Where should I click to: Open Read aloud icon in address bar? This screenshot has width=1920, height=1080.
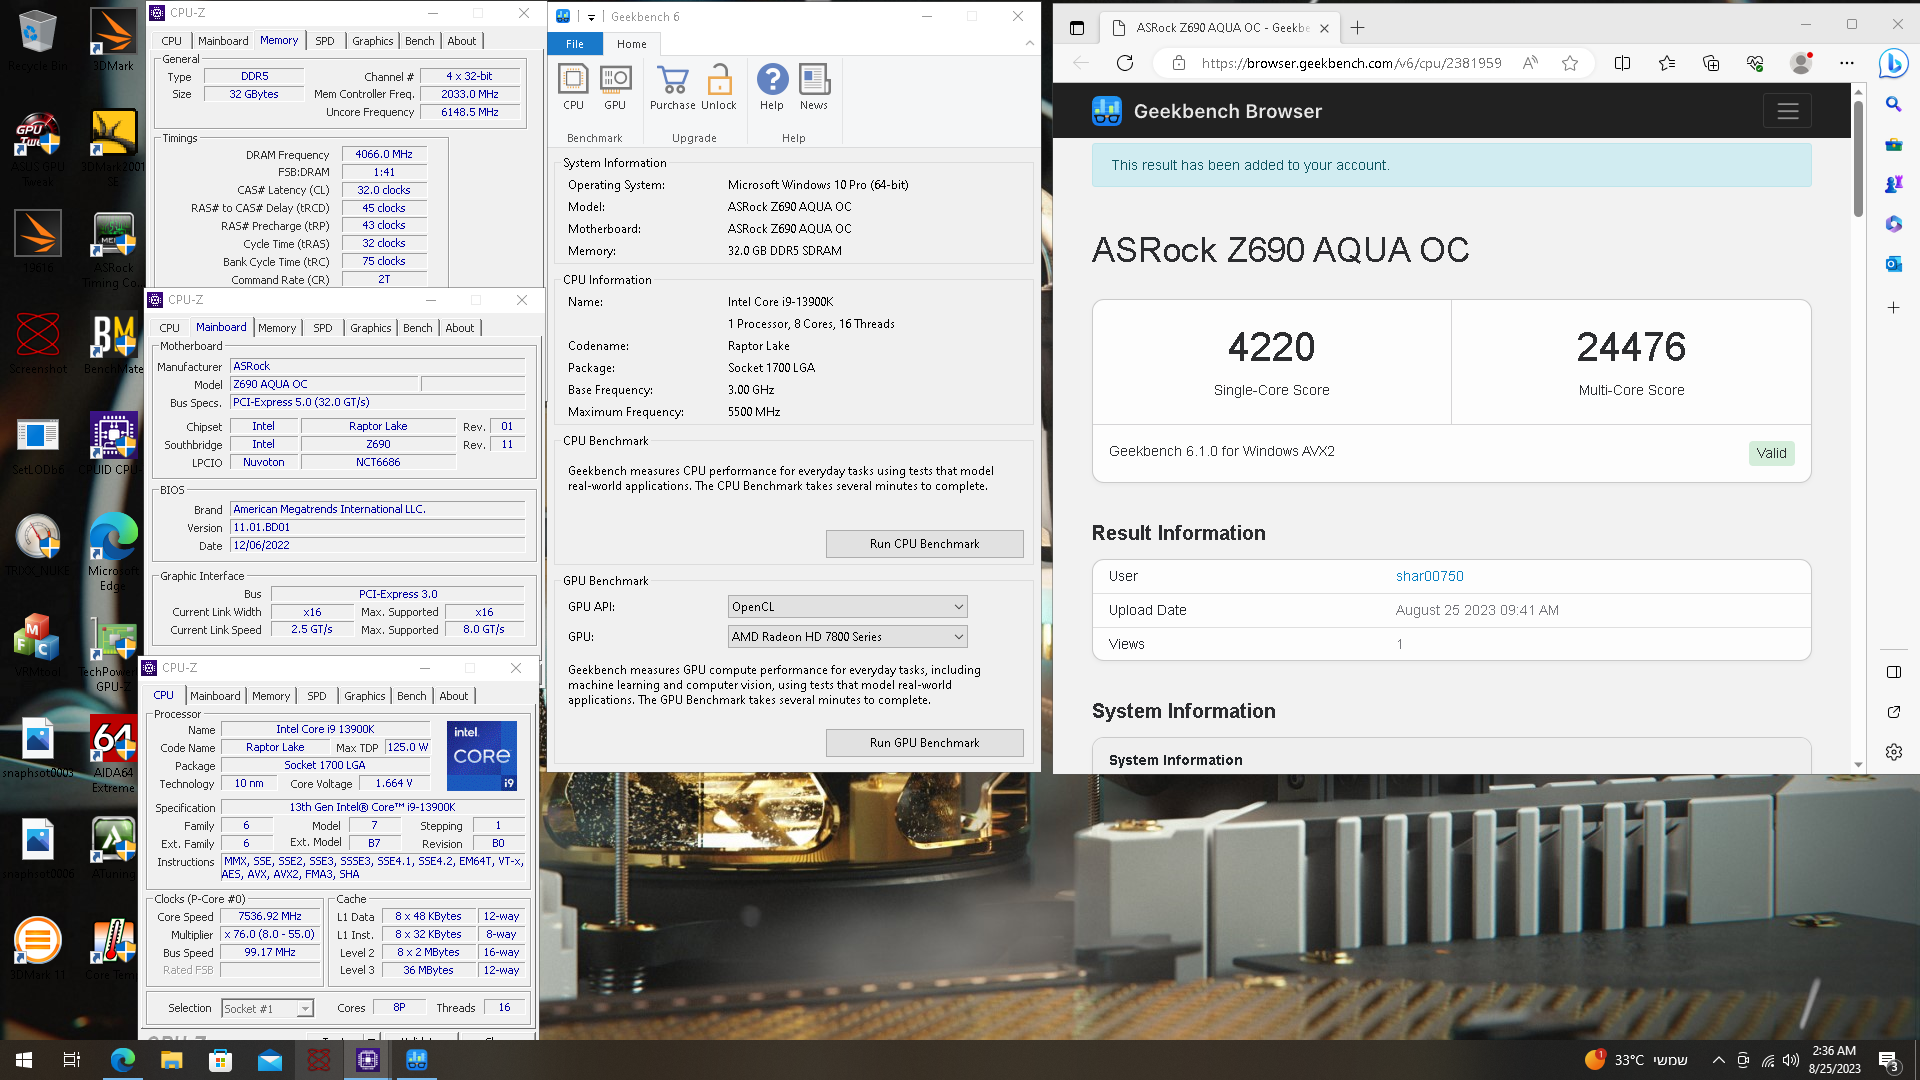coord(1530,63)
